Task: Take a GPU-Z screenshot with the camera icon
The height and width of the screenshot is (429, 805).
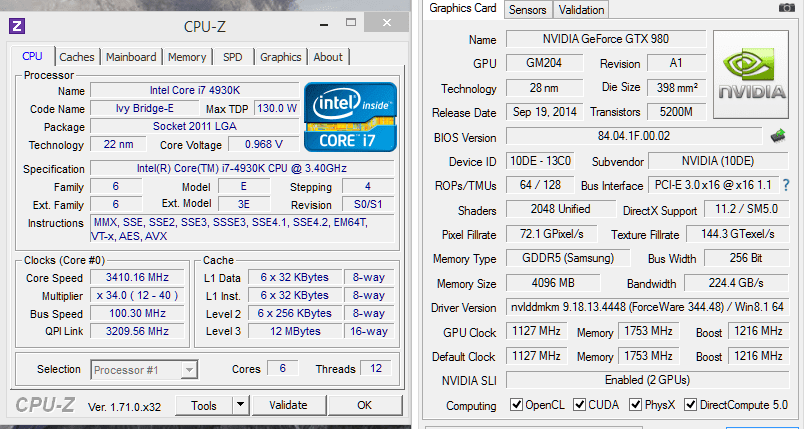Action: 787,8
